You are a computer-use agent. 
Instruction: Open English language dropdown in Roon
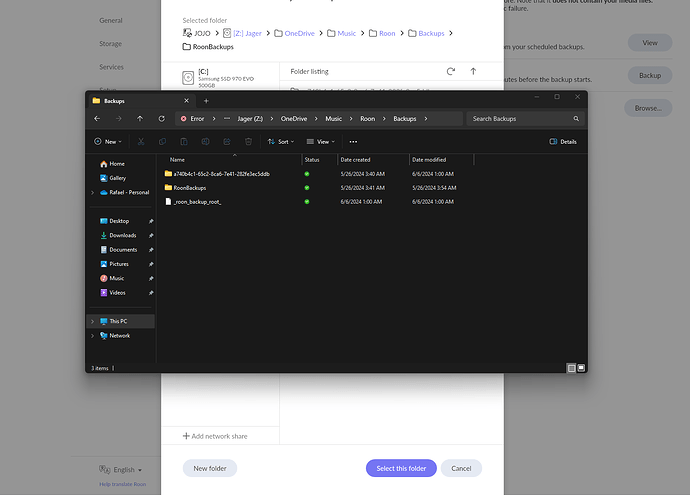click(121, 469)
